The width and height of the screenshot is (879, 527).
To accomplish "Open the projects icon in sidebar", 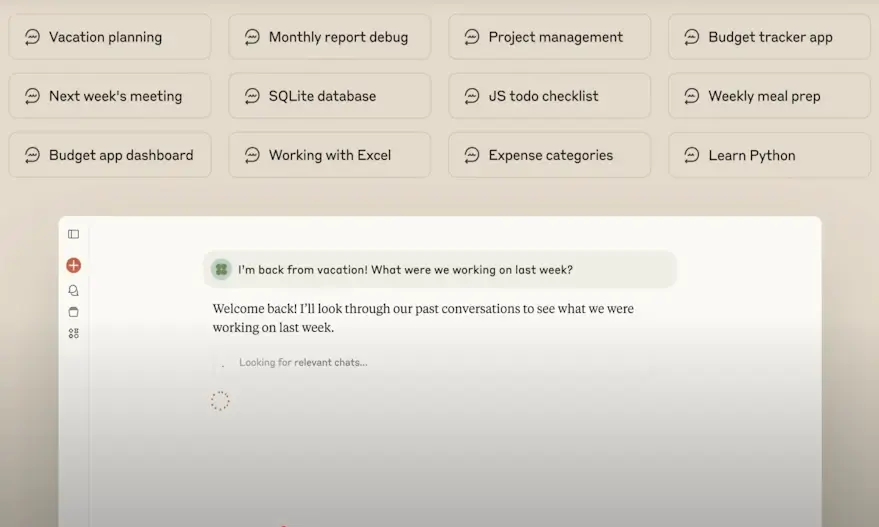I will 73,312.
